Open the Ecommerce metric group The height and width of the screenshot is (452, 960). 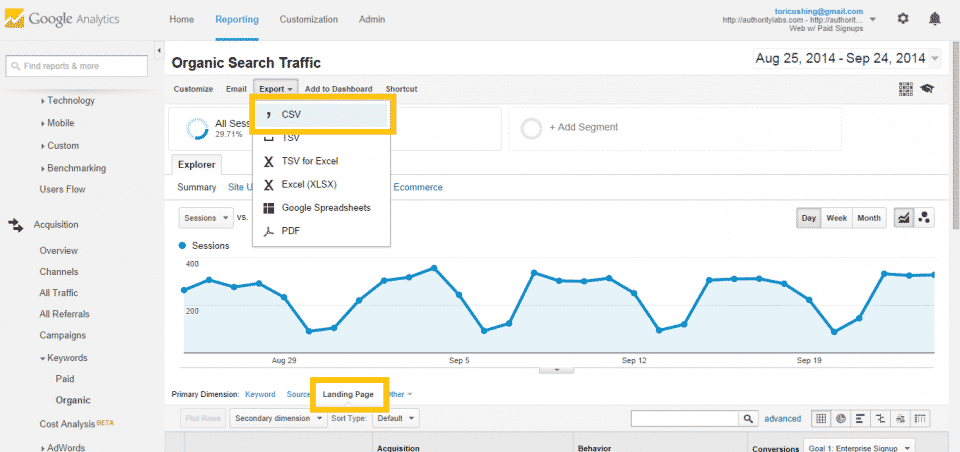click(x=418, y=187)
